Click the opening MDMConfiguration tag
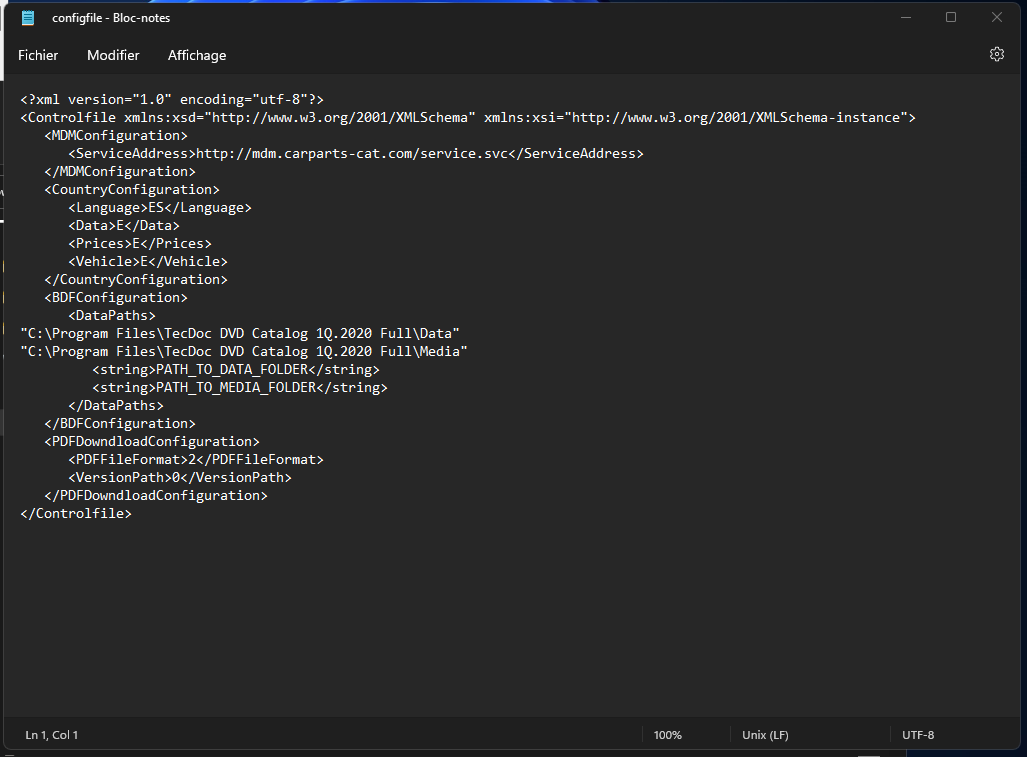The width and height of the screenshot is (1027, 757). coord(116,136)
